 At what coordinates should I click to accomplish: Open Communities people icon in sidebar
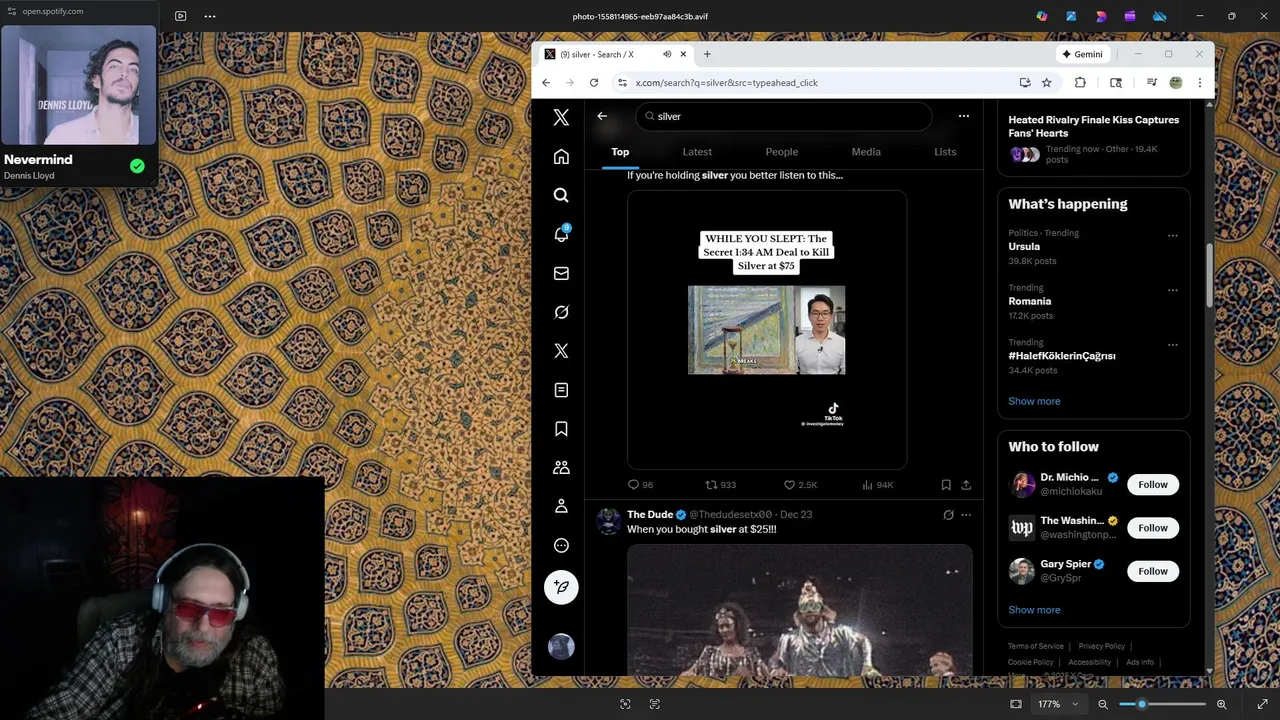(x=561, y=467)
